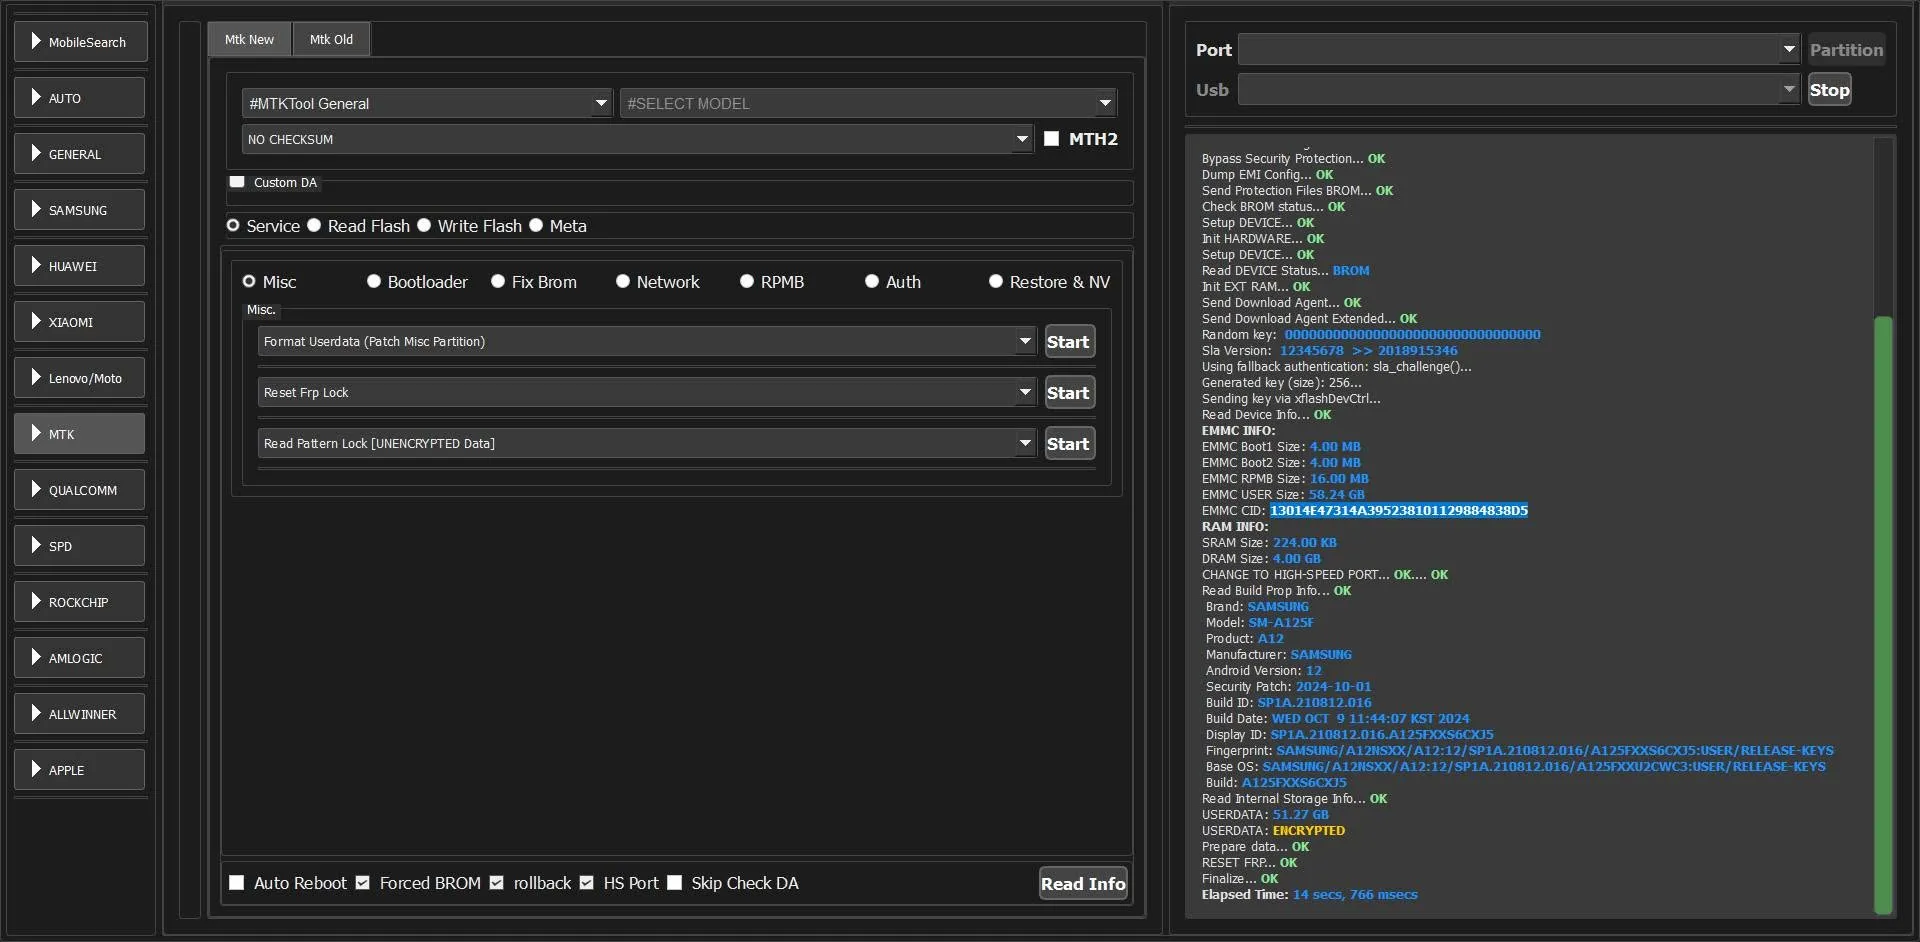This screenshot has height=942, width=1920.
Task: Switch to the Mtk New tab
Action: tap(249, 40)
